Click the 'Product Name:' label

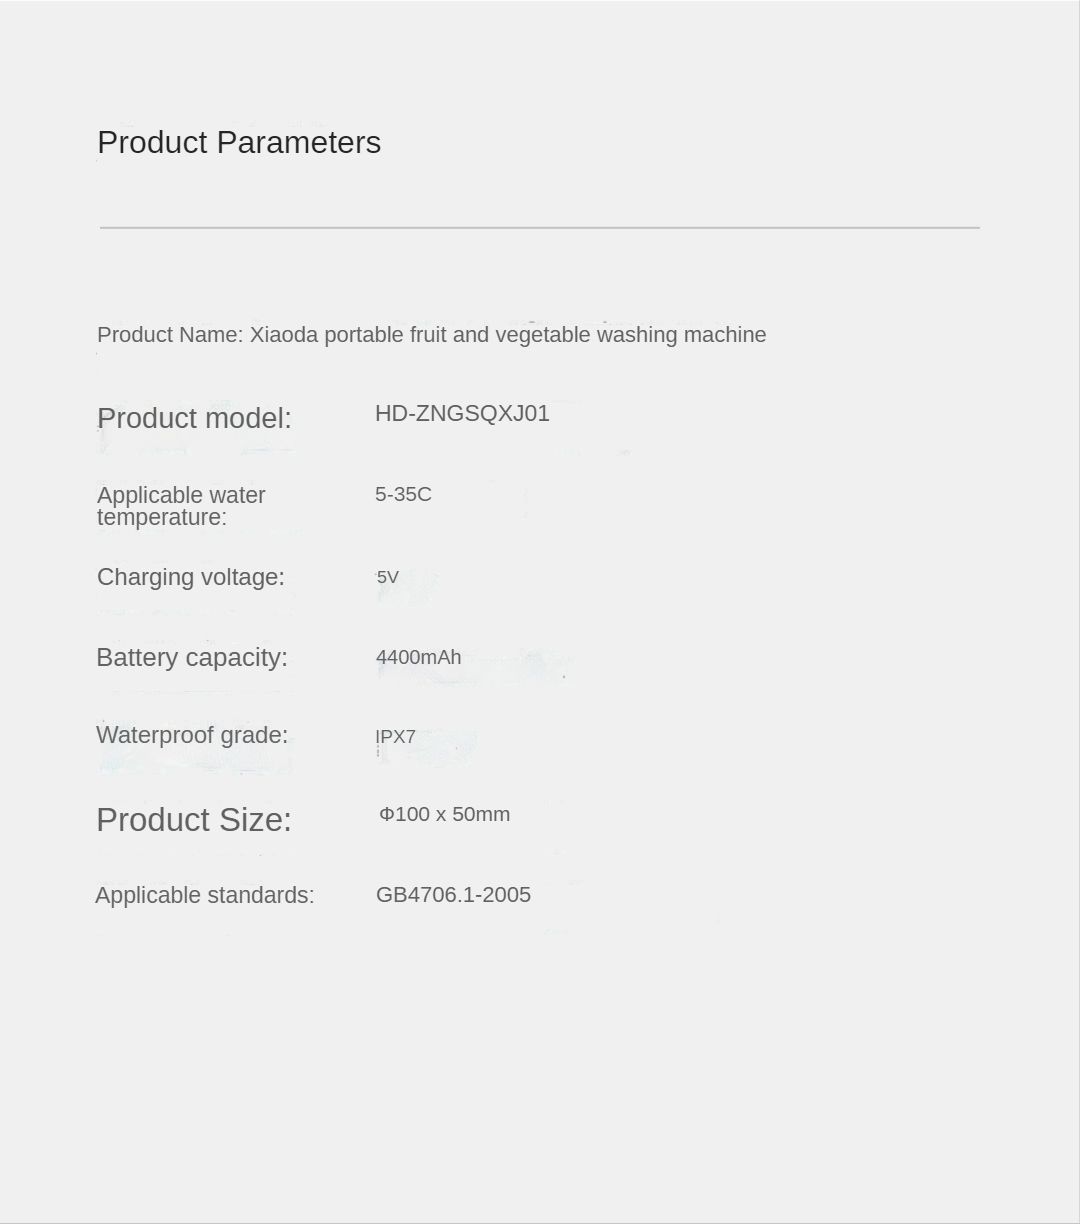point(170,335)
